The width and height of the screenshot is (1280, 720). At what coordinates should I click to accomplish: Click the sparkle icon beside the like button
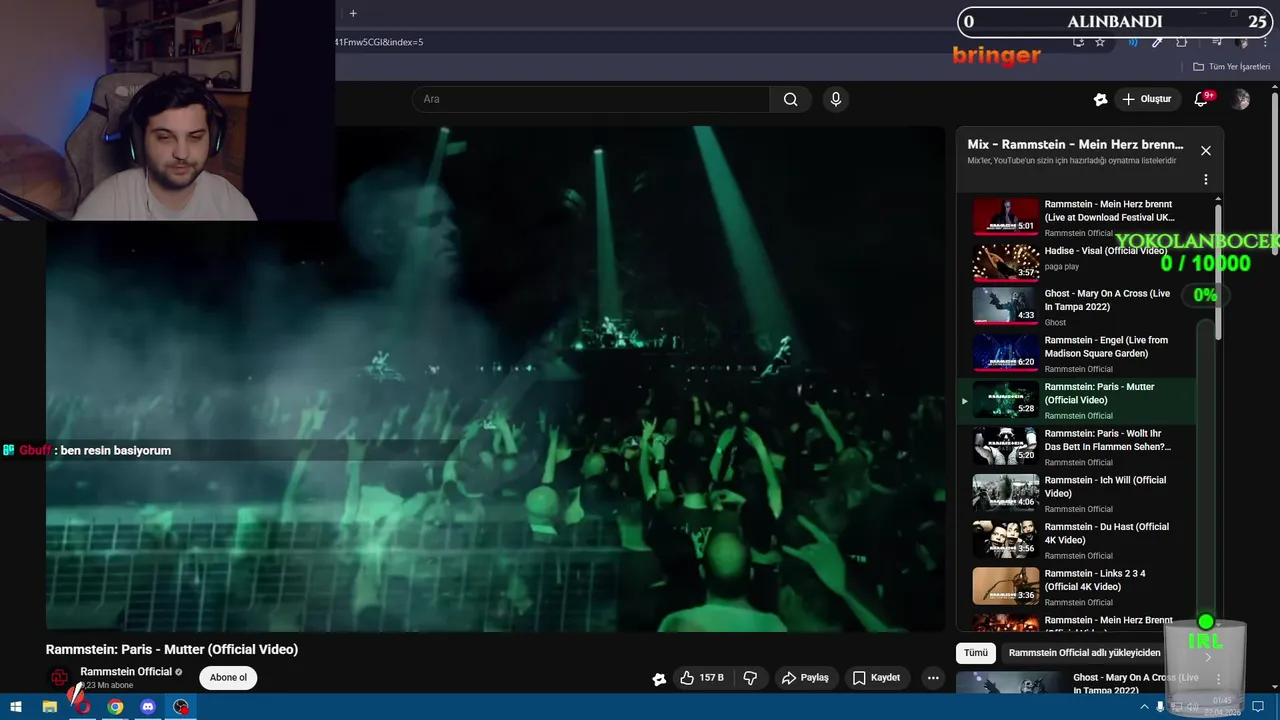pyautogui.click(x=659, y=679)
